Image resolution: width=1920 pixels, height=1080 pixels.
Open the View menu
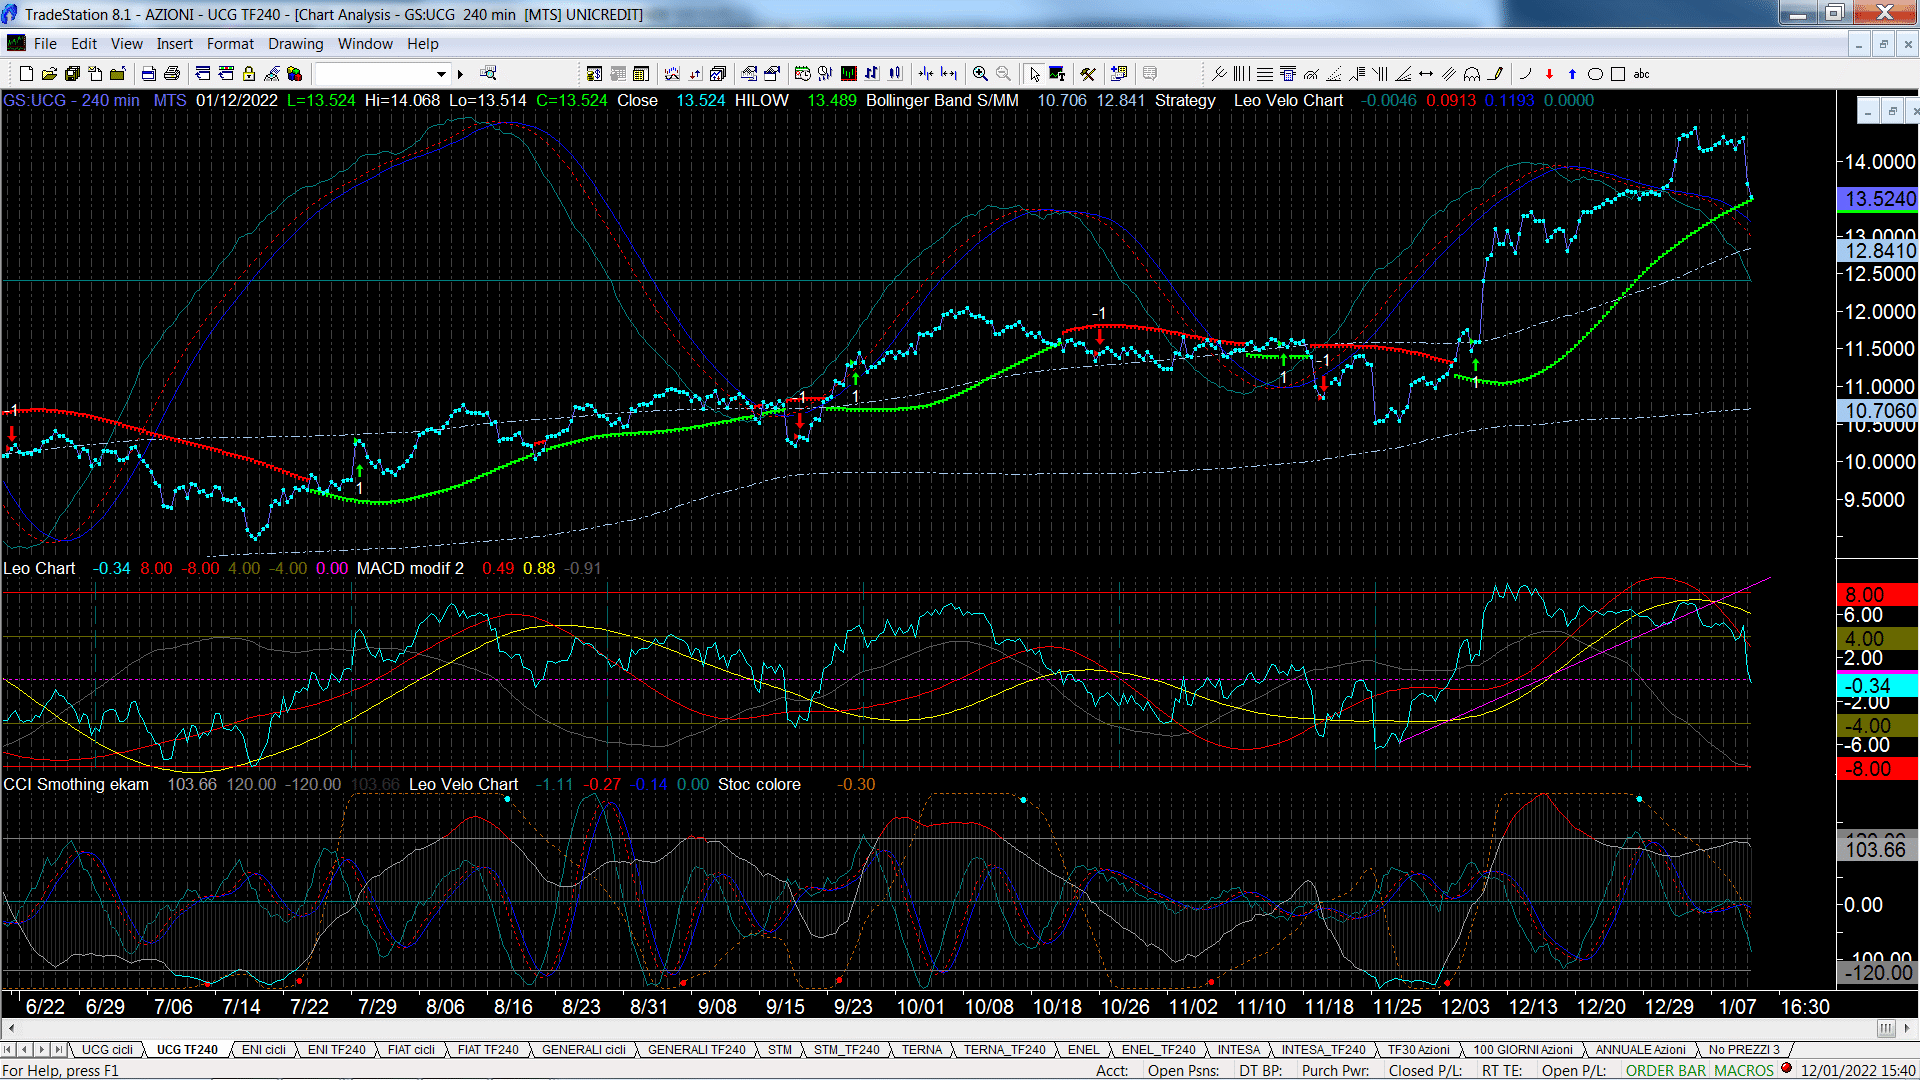tap(127, 44)
